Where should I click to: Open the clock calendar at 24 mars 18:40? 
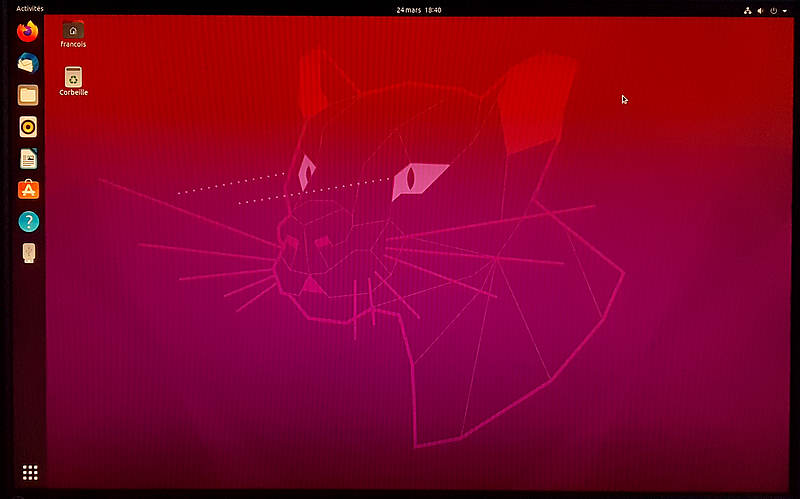click(x=419, y=10)
